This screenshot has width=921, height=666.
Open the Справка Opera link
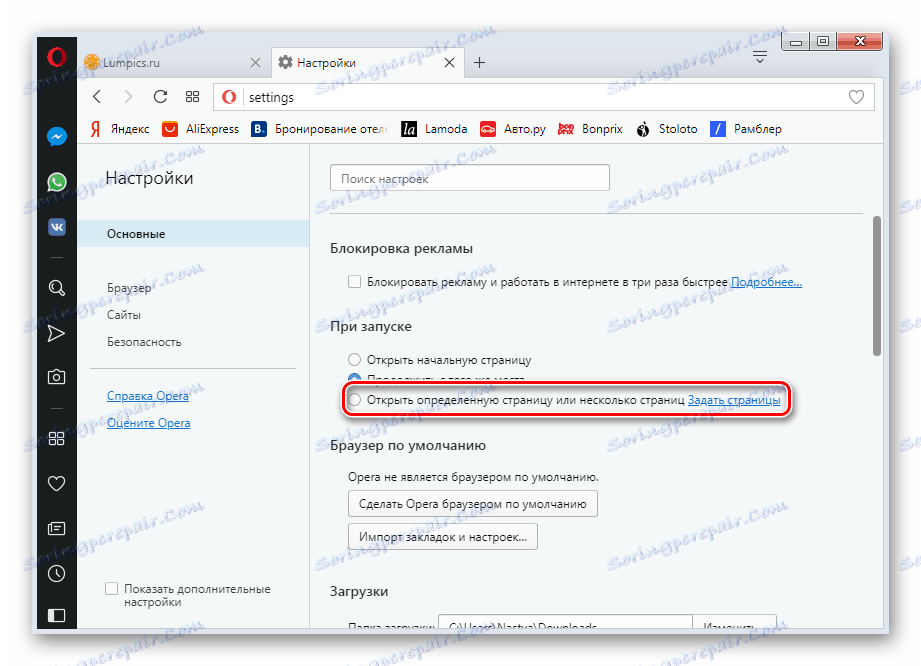click(148, 396)
